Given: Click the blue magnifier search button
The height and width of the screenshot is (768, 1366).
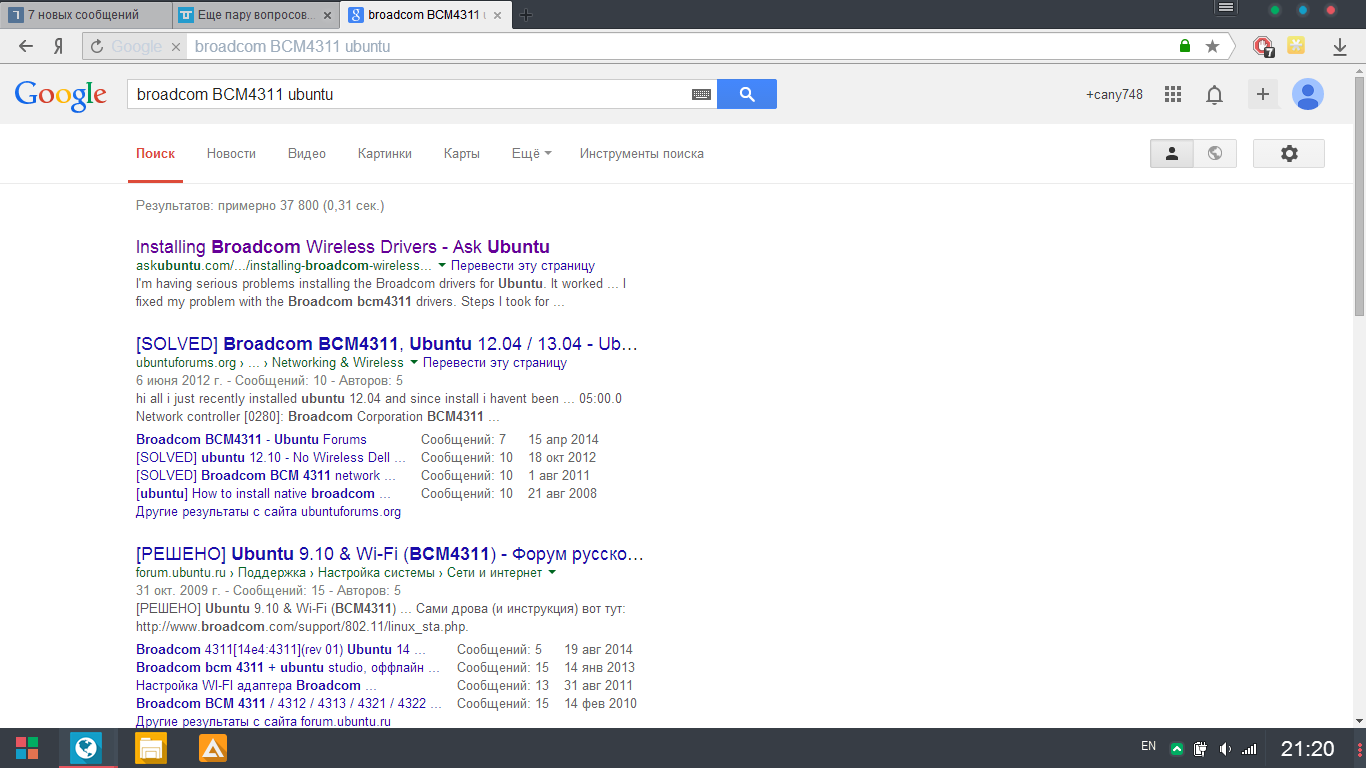Looking at the screenshot, I should click(x=747, y=94).
